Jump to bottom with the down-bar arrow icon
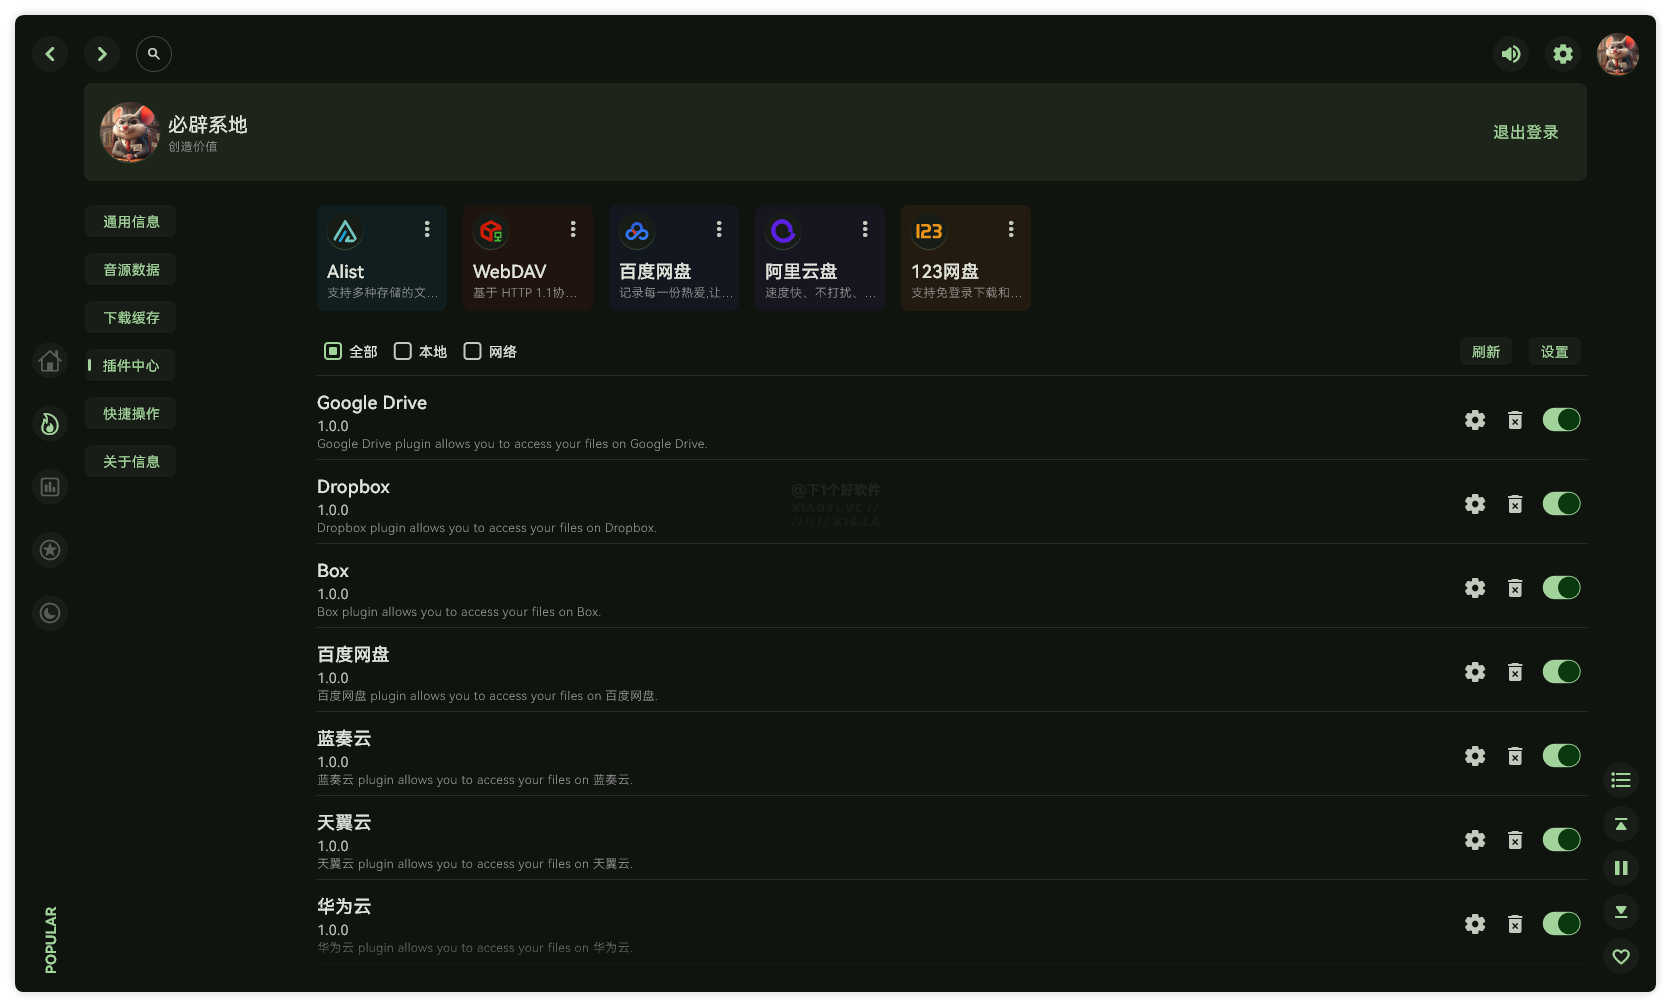The width and height of the screenshot is (1671, 1007). pos(1621,912)
